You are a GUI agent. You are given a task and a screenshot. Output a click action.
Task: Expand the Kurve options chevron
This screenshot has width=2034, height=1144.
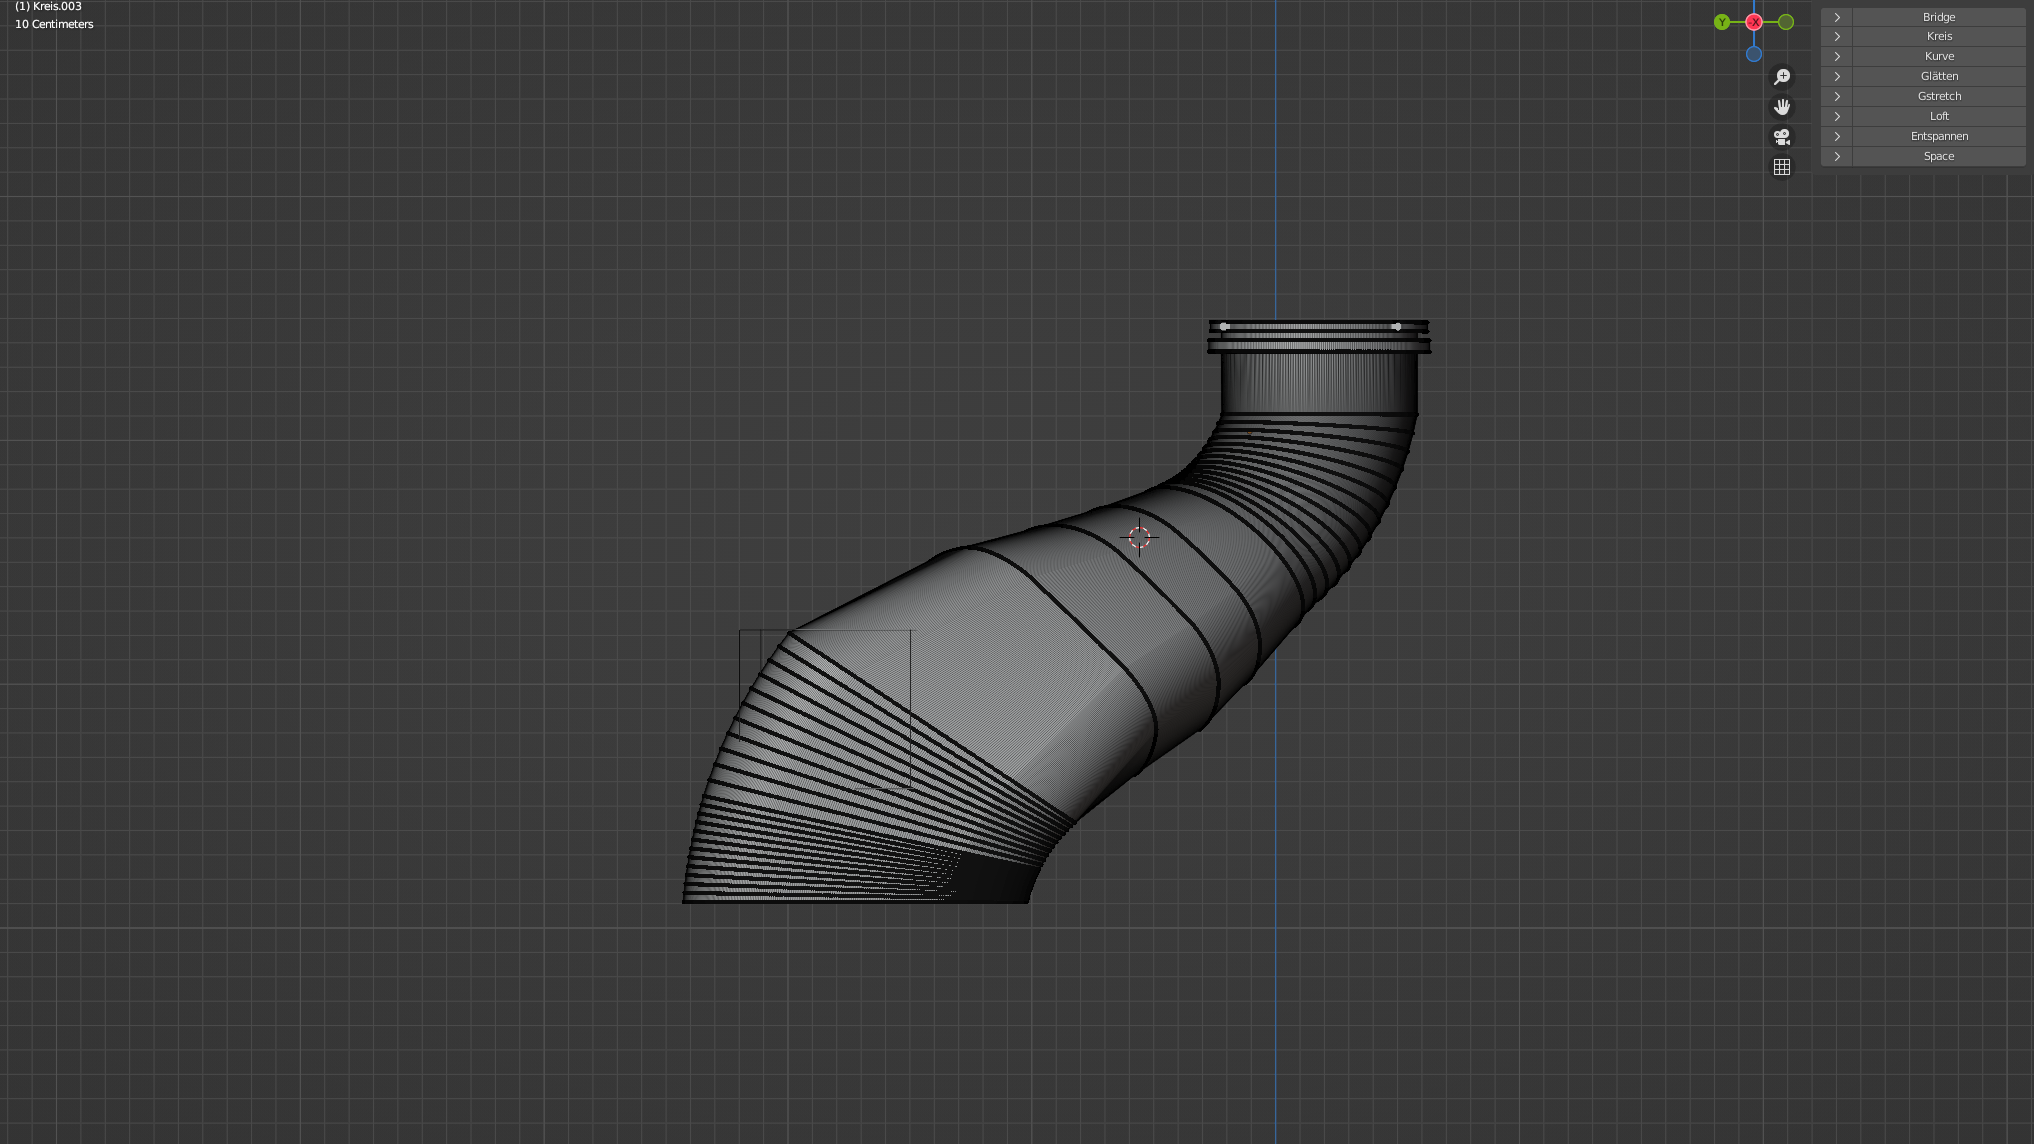tap(1837, 56)
